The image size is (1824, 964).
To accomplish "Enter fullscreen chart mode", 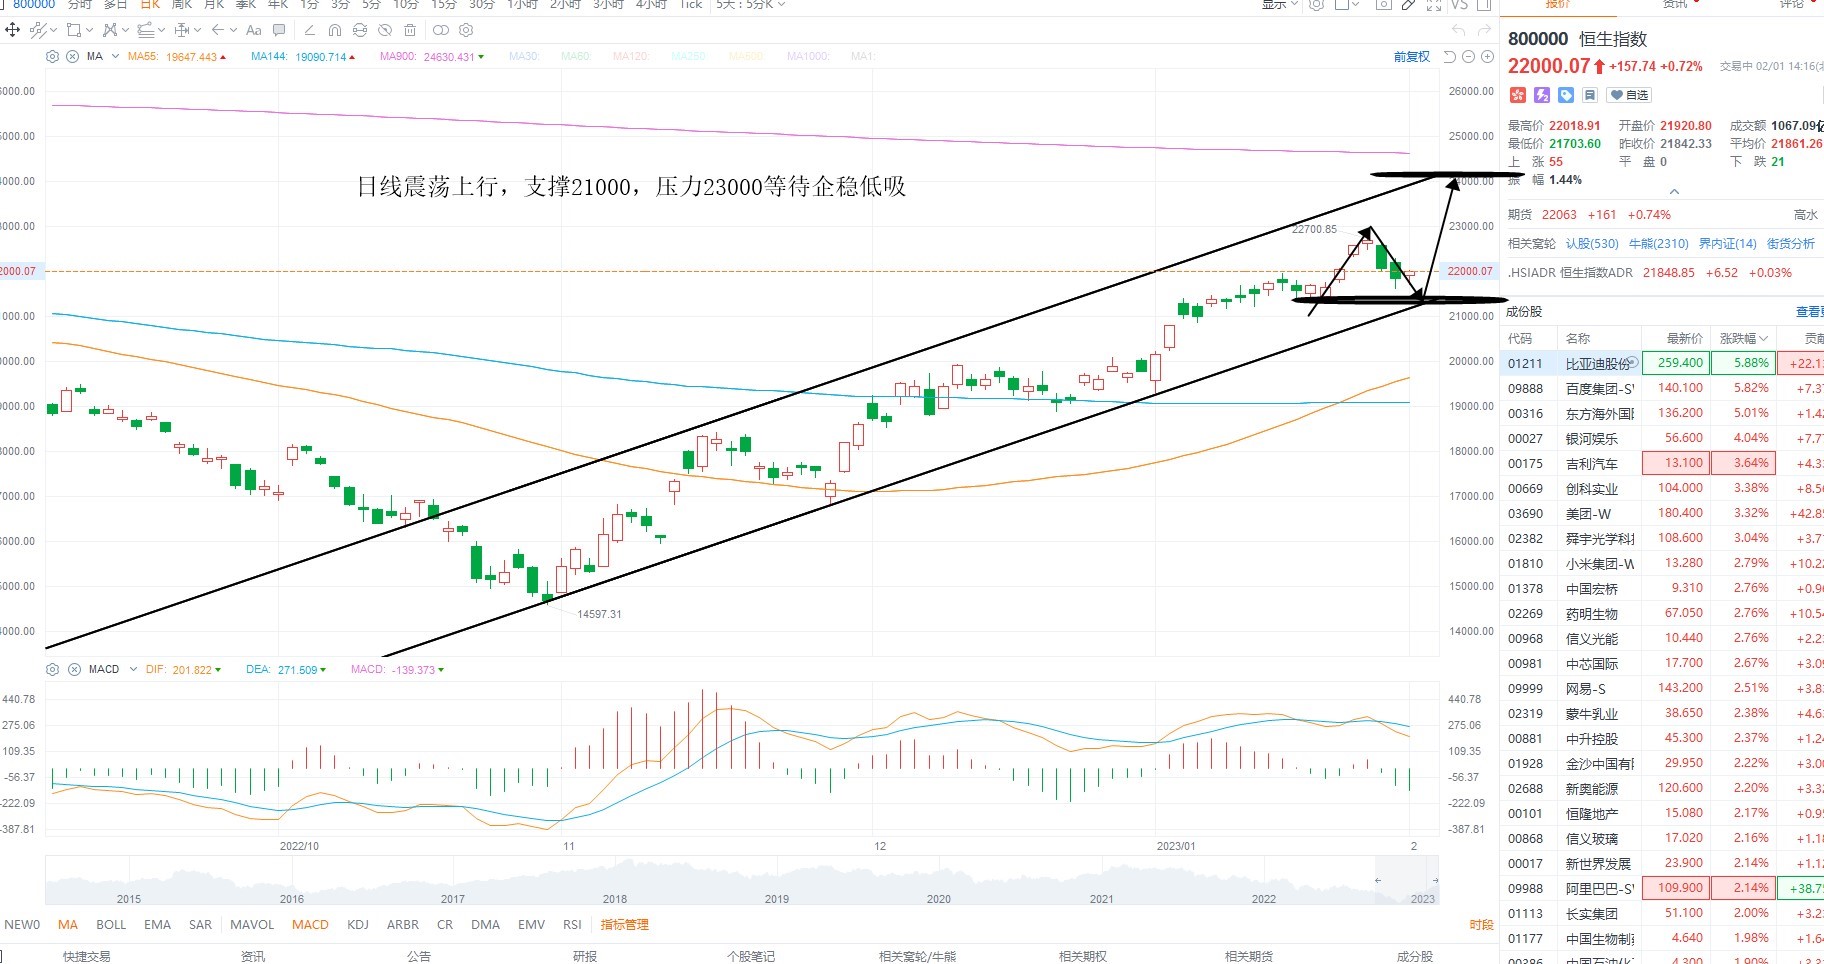I will (1434, 5).
